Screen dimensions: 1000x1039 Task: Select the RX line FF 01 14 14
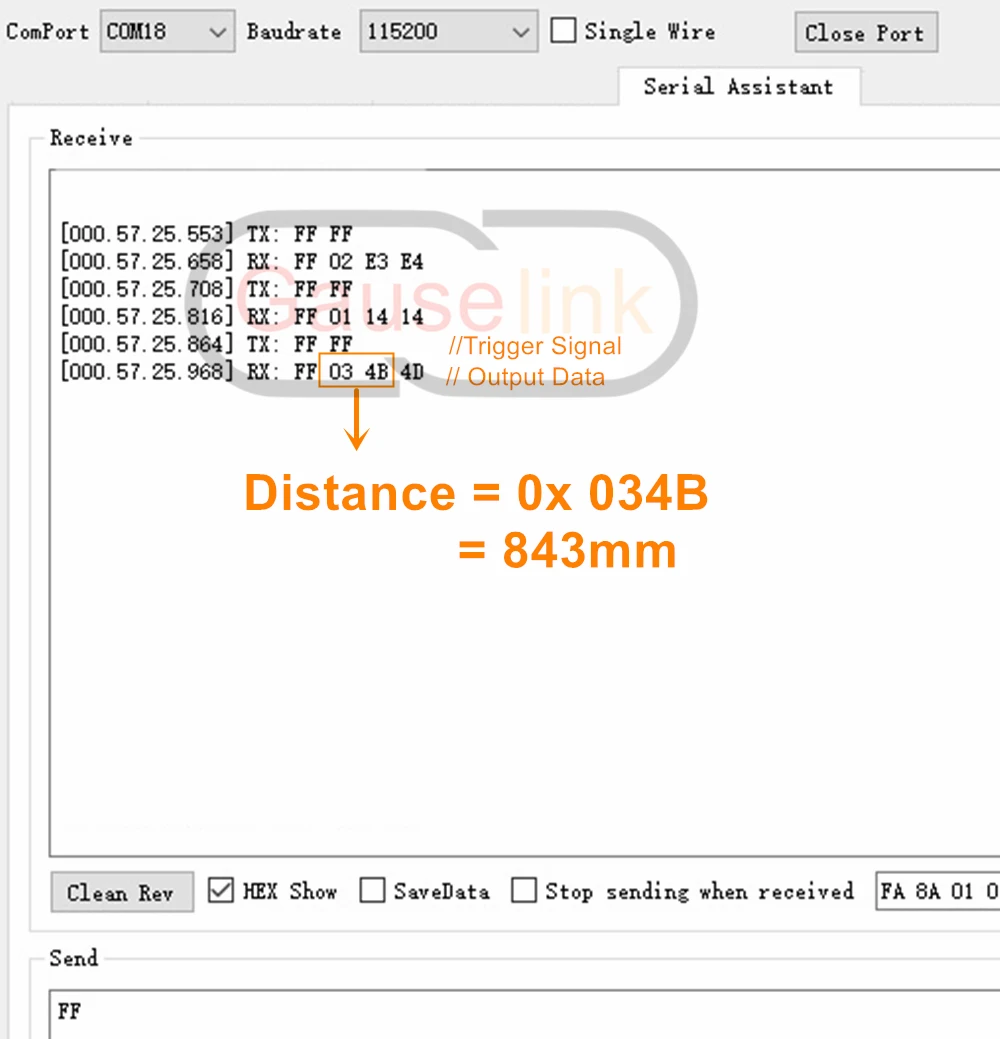pyautogui.click(x=242, y=317)
